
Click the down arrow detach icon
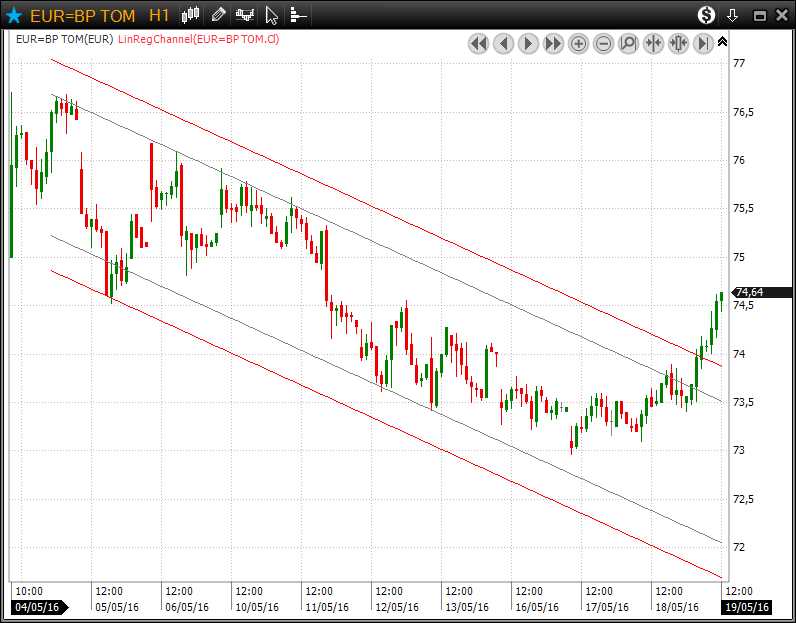coord(733,15)
